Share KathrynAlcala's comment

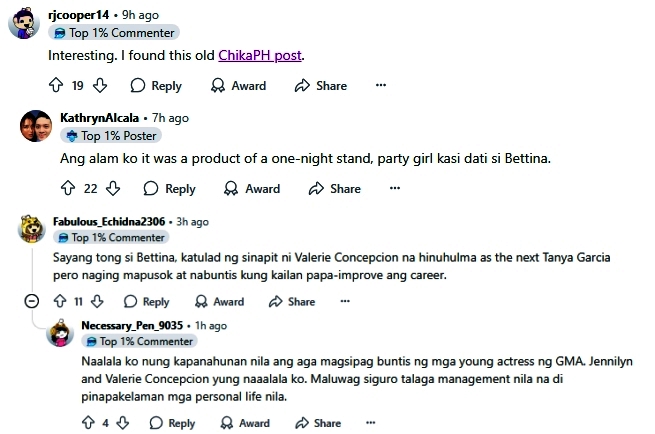[335, 188]
